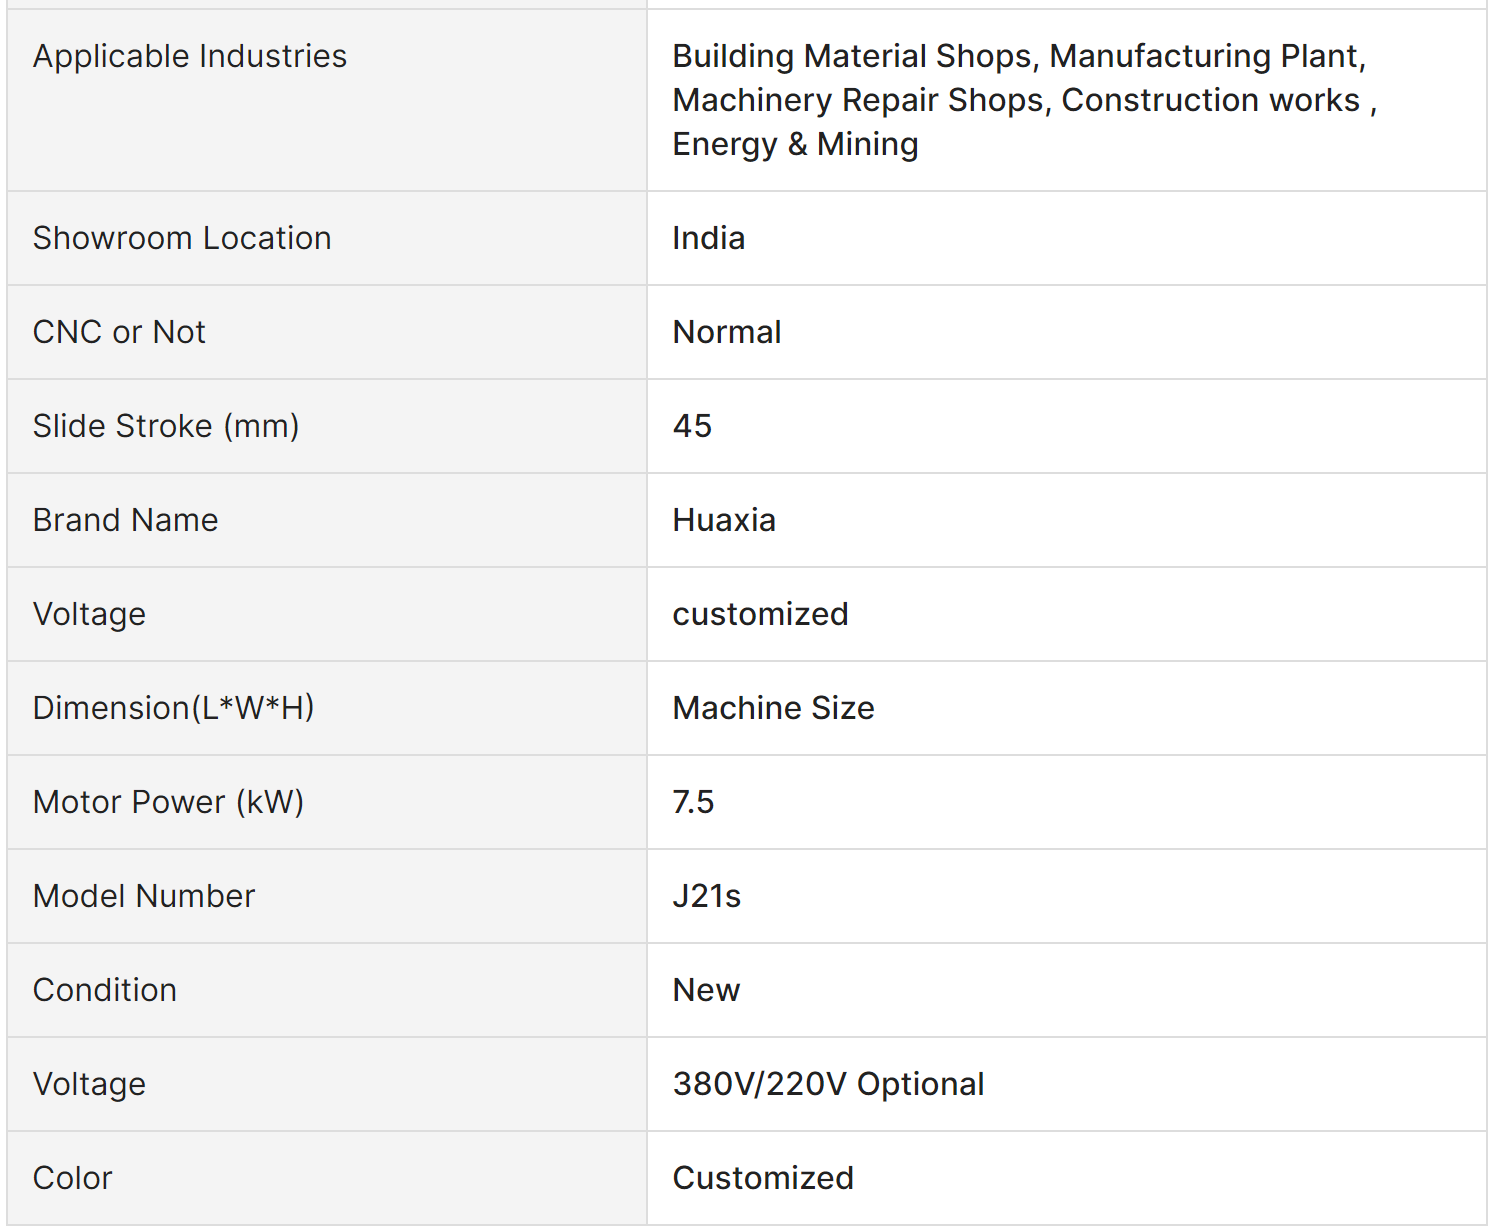
Task: Click the Condition label
Action: tap(105, 990)
